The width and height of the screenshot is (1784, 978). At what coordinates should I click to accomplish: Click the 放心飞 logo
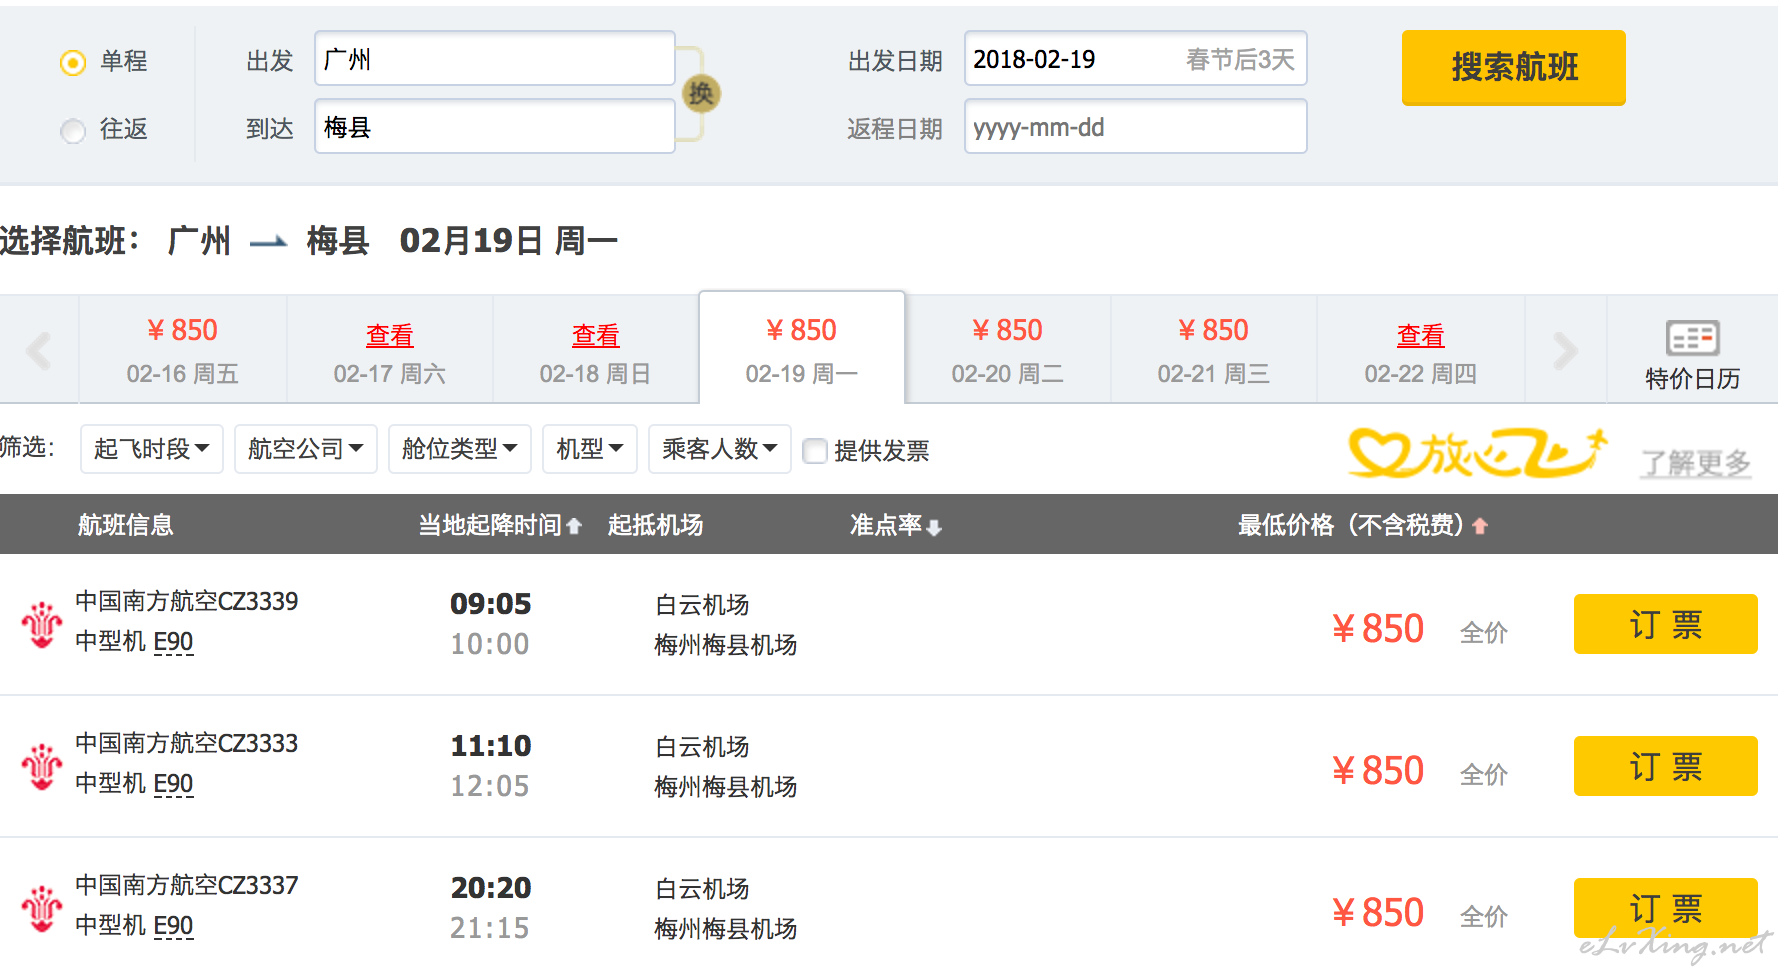pyautogui.click(x=1478, y=453)
